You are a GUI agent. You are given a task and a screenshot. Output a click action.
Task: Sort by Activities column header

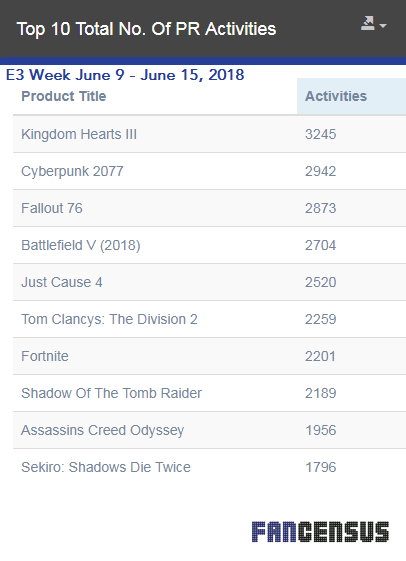pyautogui.click(x=336, y=96)
